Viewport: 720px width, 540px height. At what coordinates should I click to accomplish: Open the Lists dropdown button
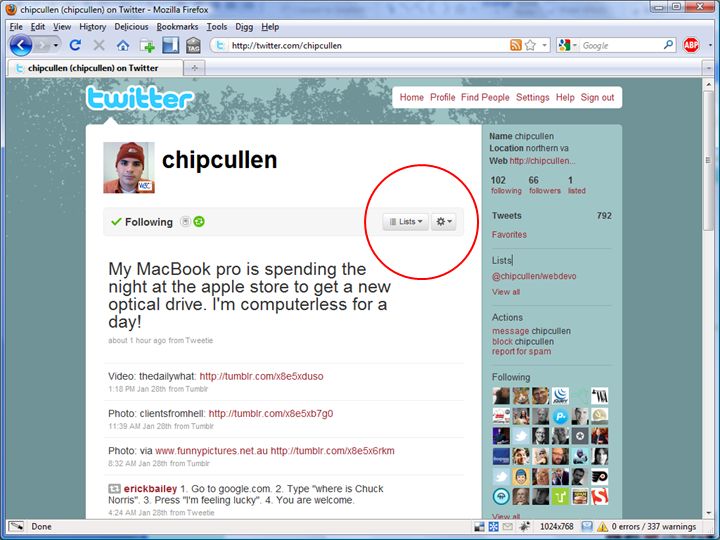pos(405,222)
